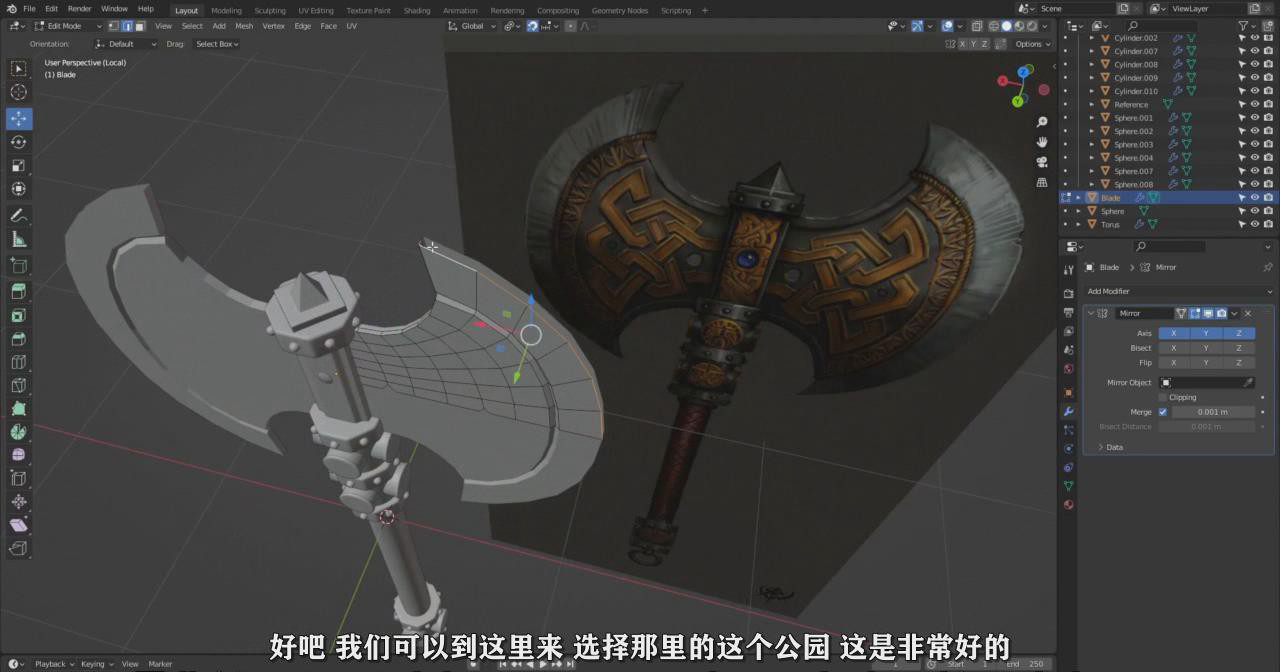Activate the Move tool
Viewport: 1280px width, 672px height.
(x=19, y=118)
